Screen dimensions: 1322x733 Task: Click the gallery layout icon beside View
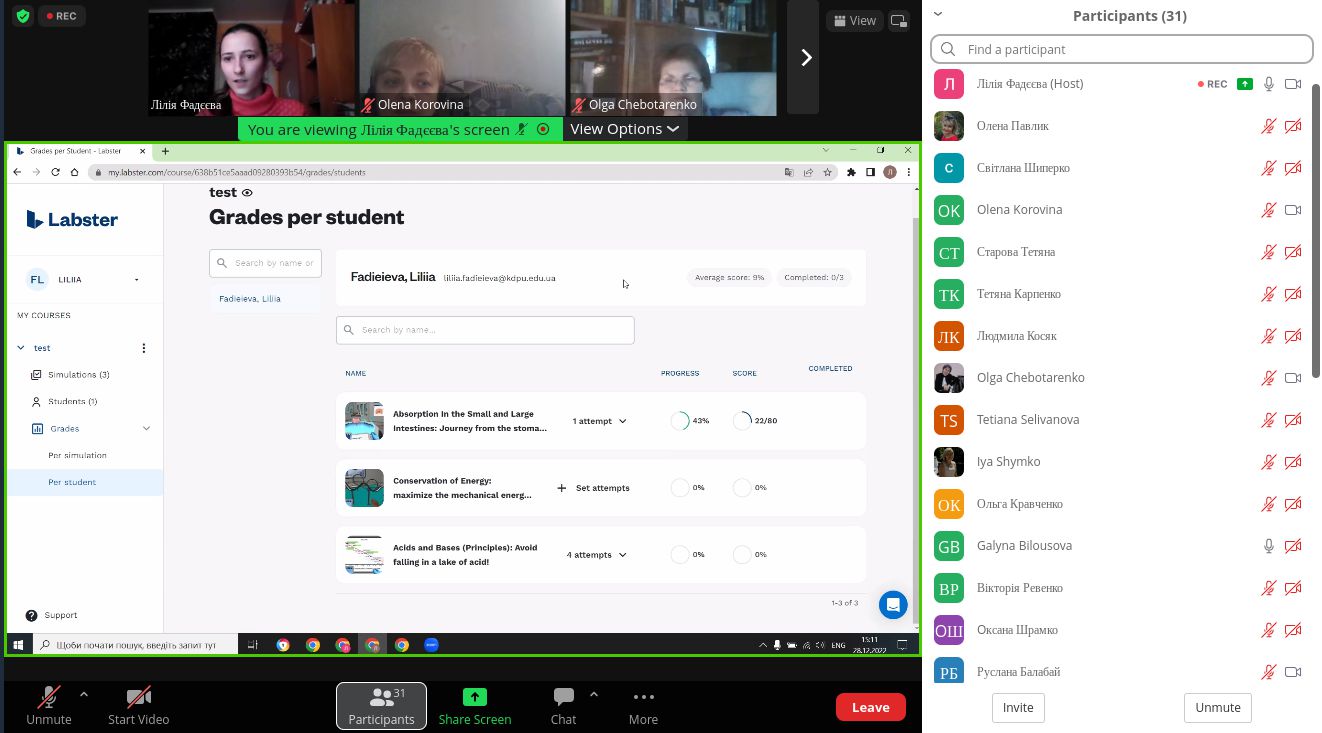[899, 20]
